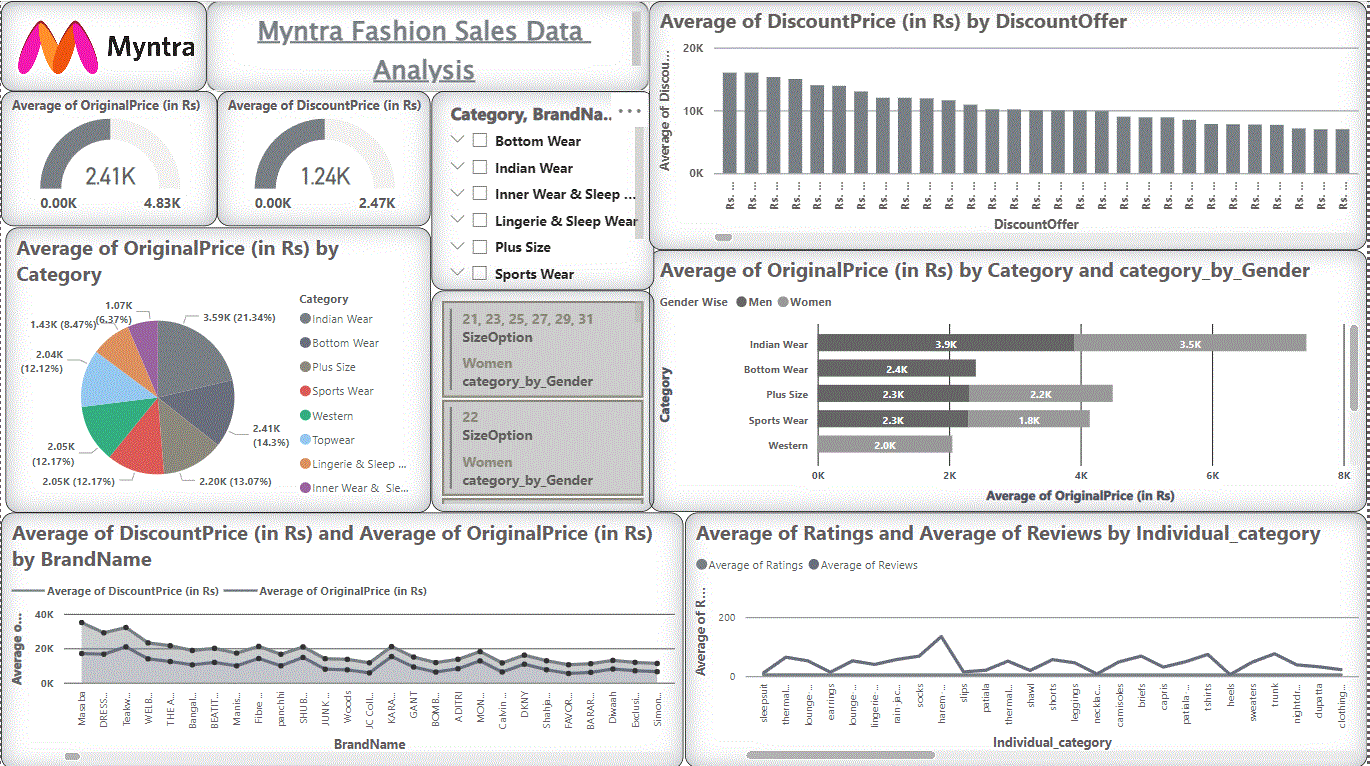Image resolution: width=1370 pixels, height=766 pixels.
Task: Select the Sports Wear legend dot
Action: 304,391
